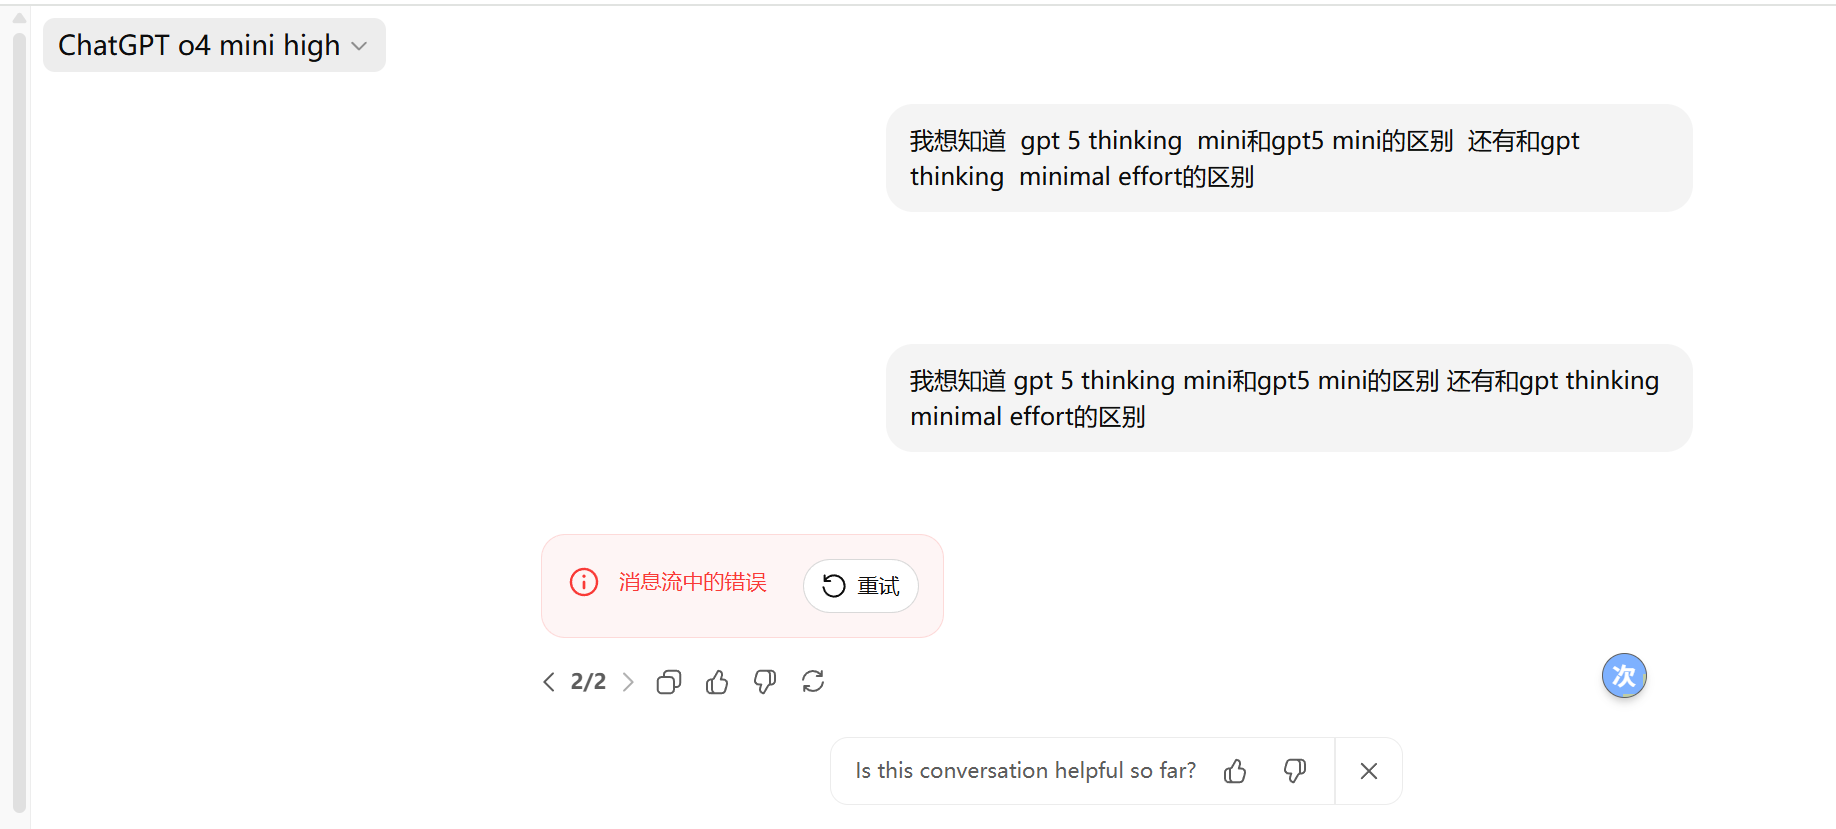Image resolution: width=1836 pixels, height=829 pixels.
Task: Click the 2/2 response counter
Action: (588, 682)
